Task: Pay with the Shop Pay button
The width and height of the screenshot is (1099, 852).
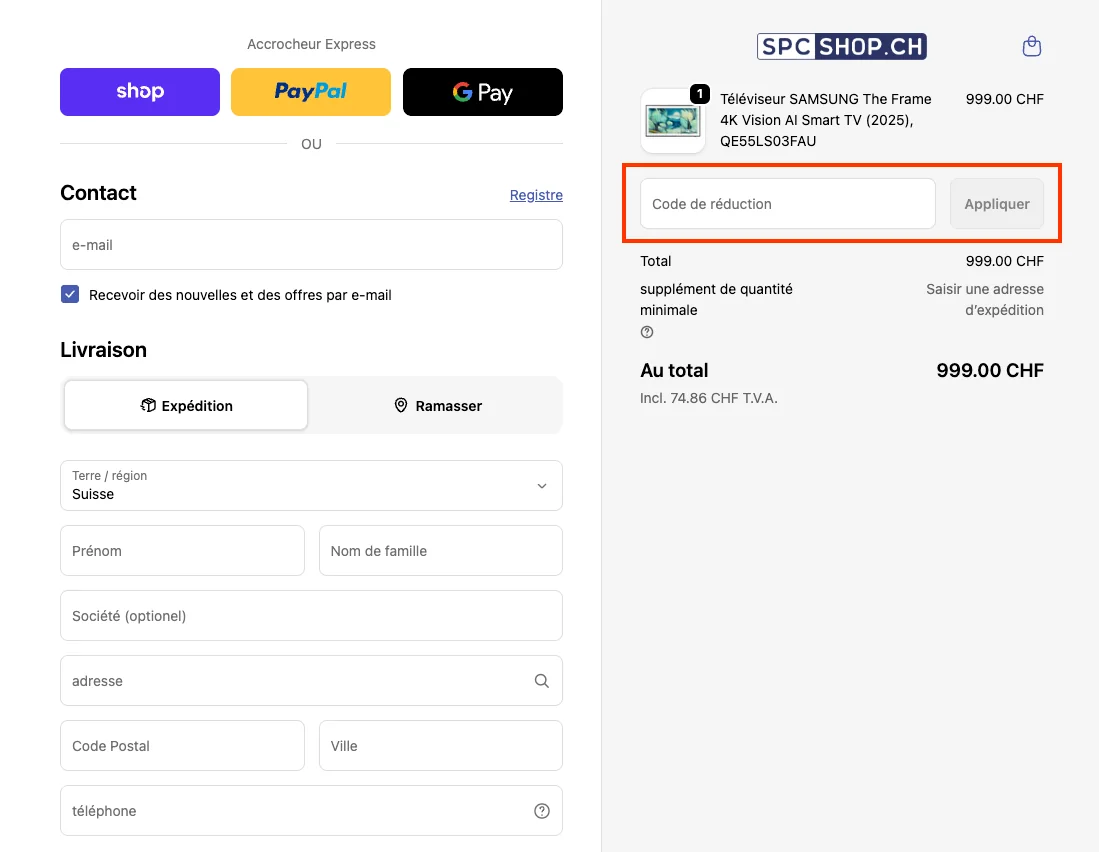Action: pos(139,92)
